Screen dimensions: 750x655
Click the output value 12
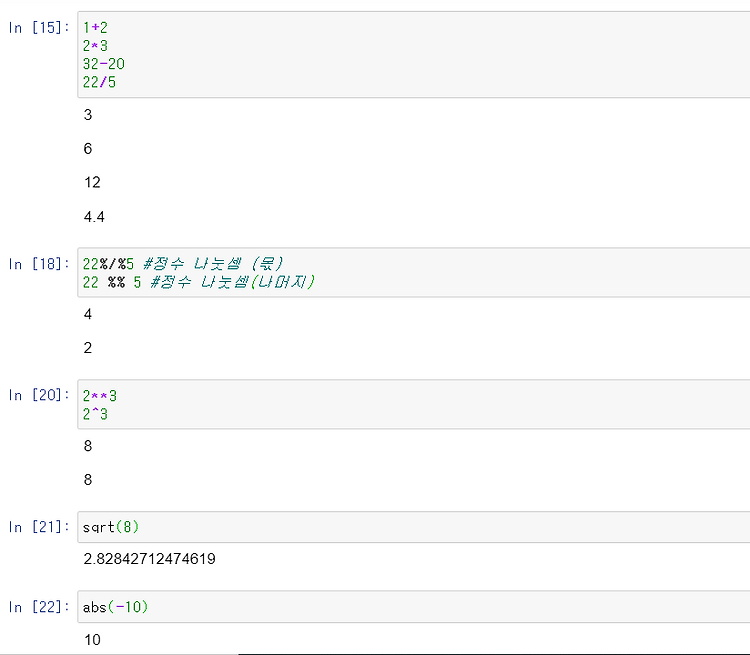coord(92,182)
